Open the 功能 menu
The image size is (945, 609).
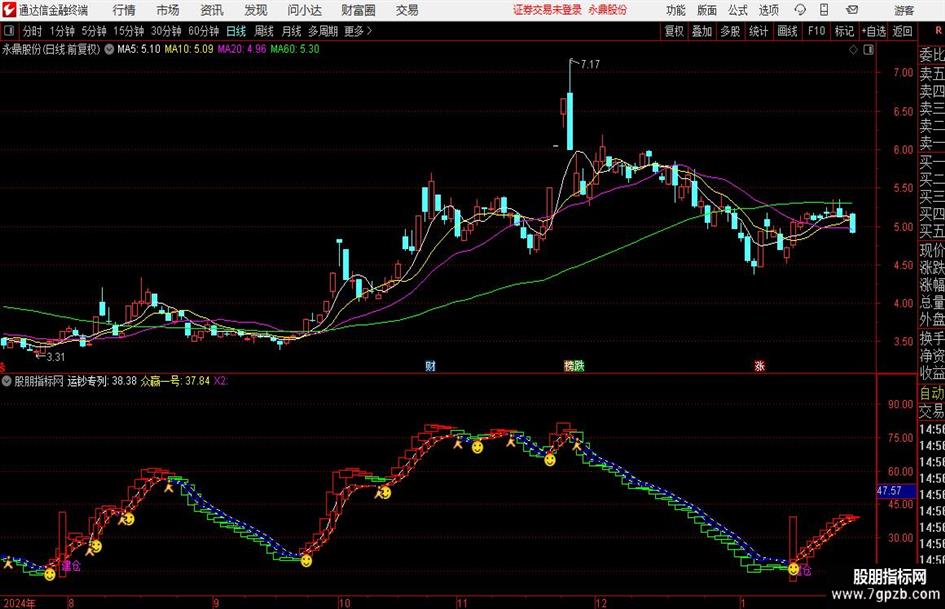(x=676, y=10)
